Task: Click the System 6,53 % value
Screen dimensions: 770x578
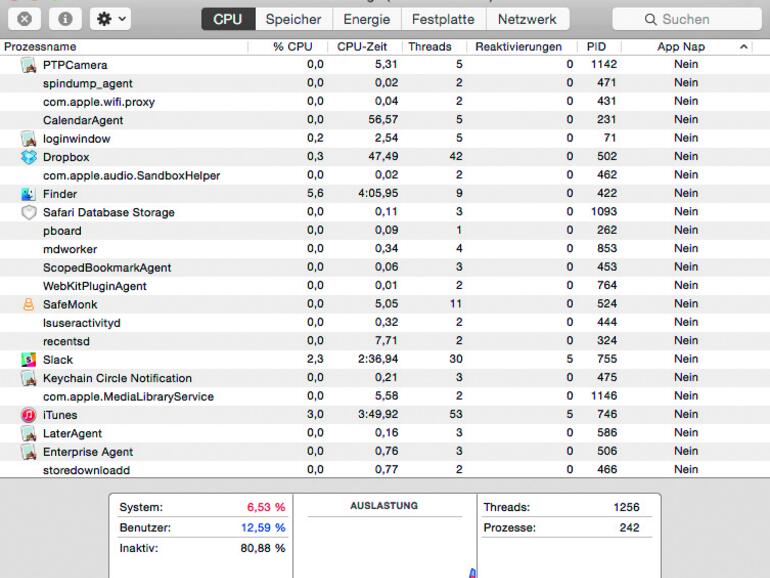Action: tap(266, 507)
